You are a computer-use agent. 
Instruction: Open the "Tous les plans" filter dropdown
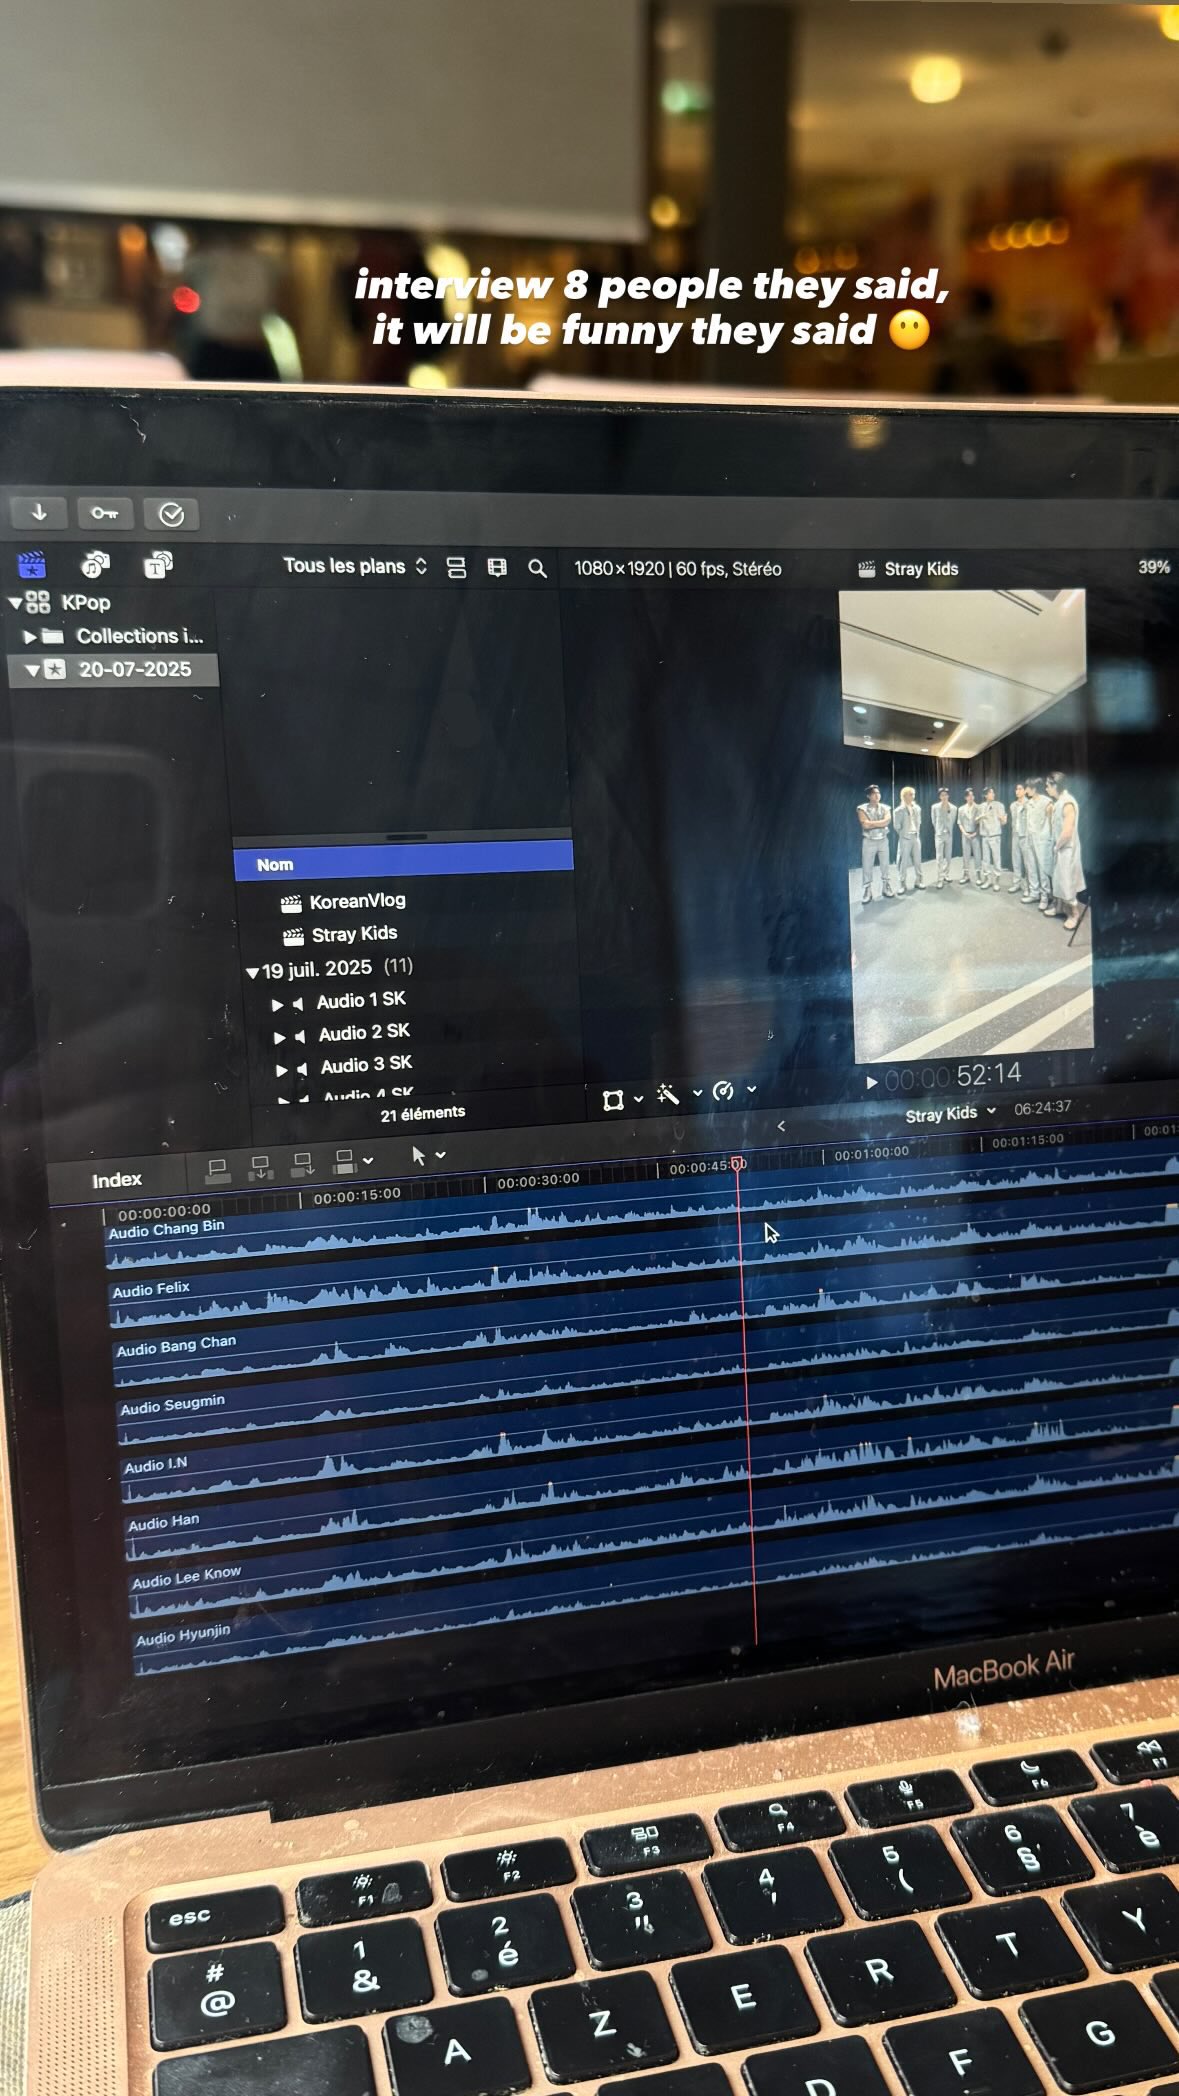coord(354,566)
